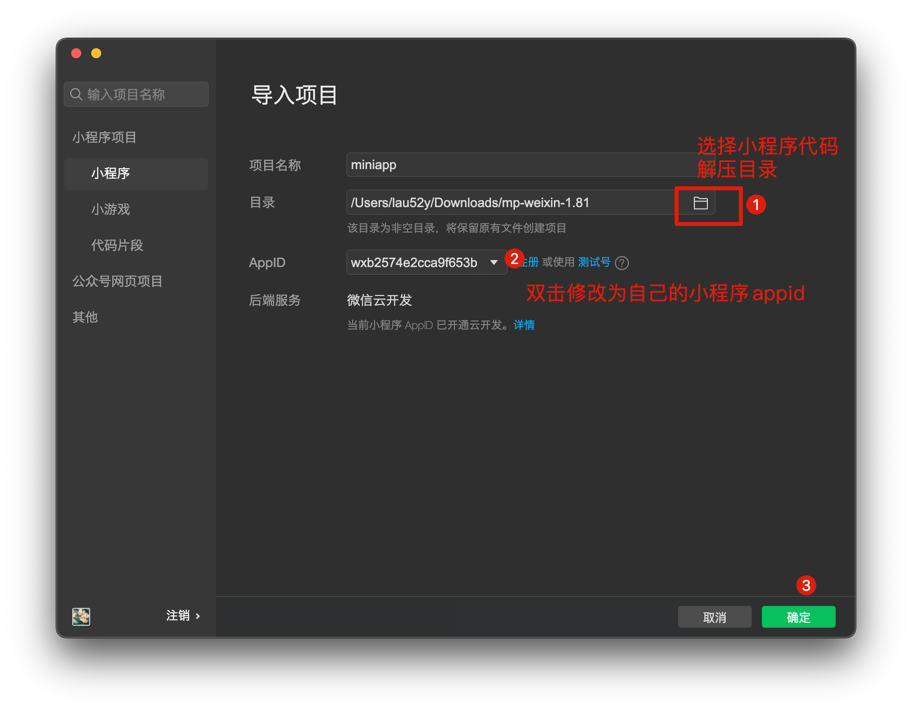Viewport: 912px width, 712px height.
Task: Click the AppID field wxb2574e2cca9f653b
Action: tap(426, 262)
